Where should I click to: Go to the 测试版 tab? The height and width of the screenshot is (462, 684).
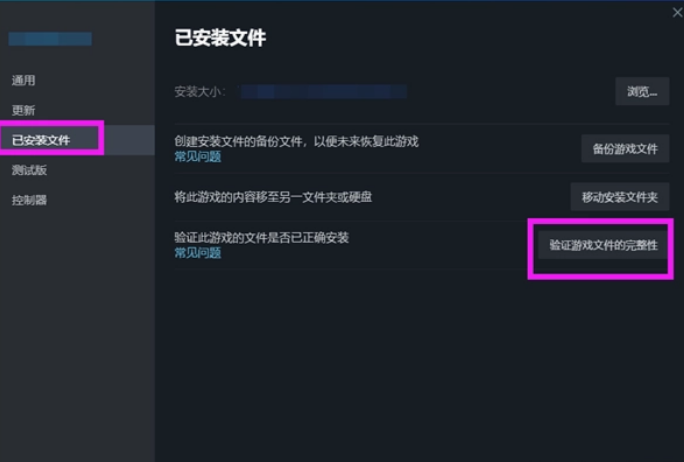click(29, 170)
